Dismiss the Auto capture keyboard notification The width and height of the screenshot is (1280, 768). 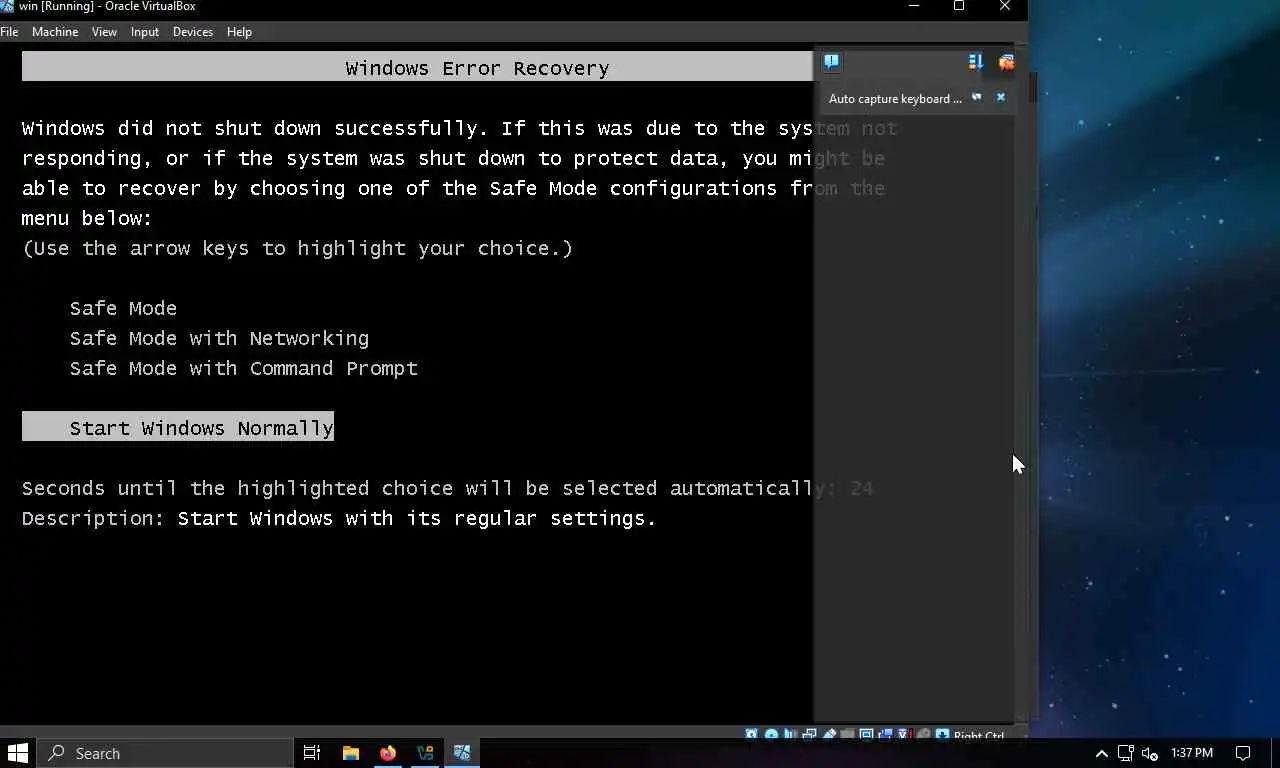(1001, 97)
